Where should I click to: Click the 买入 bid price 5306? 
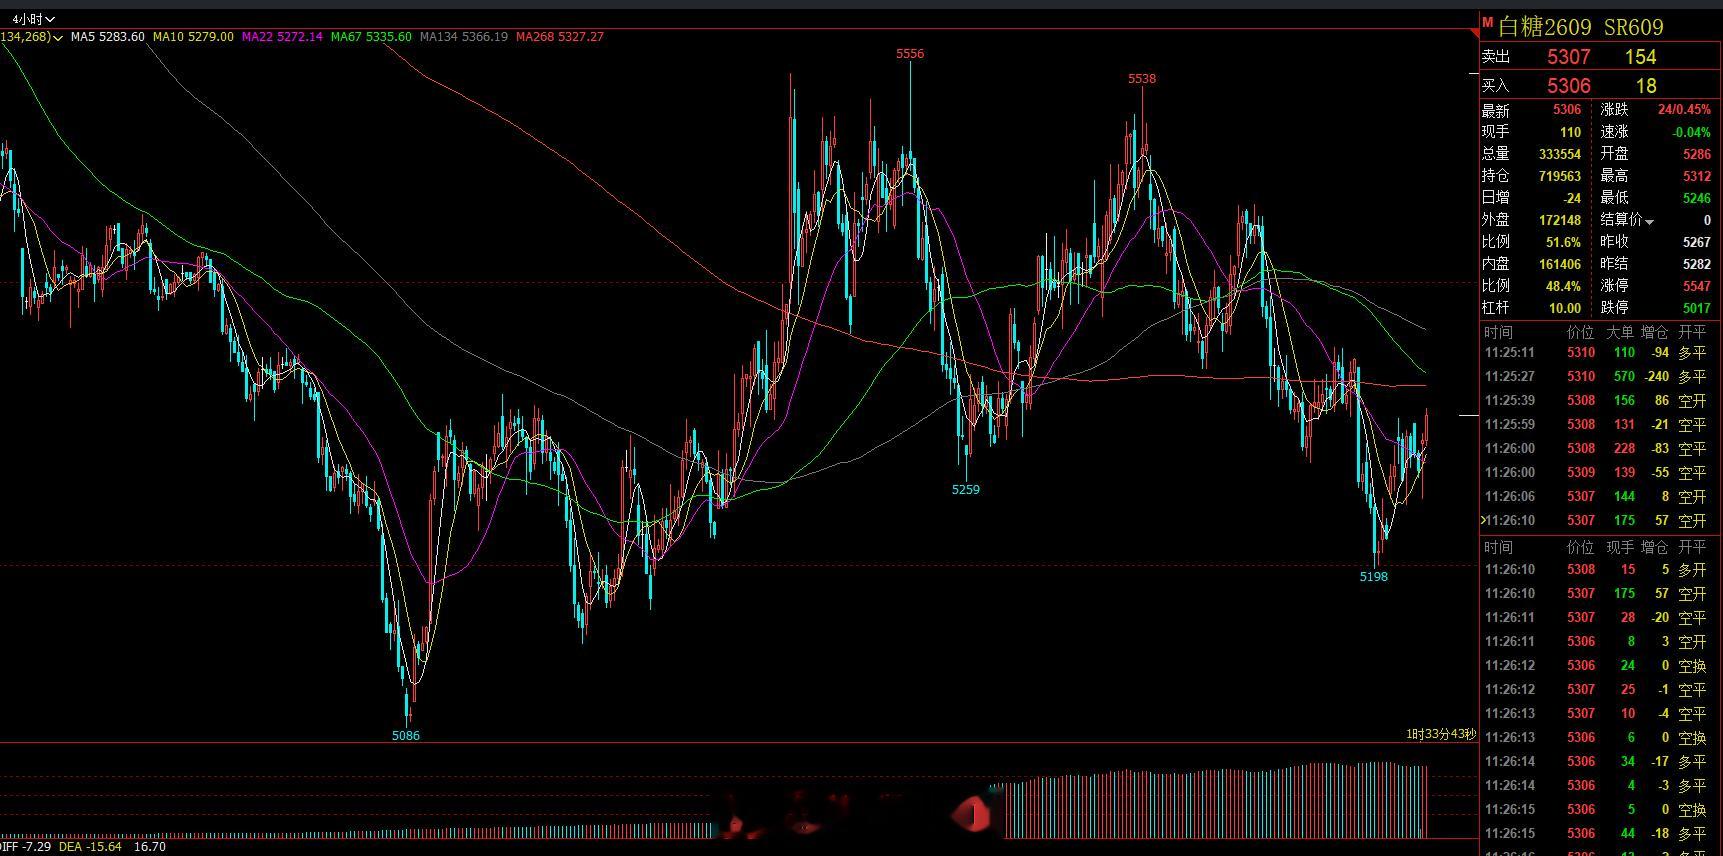(1568, 86)
